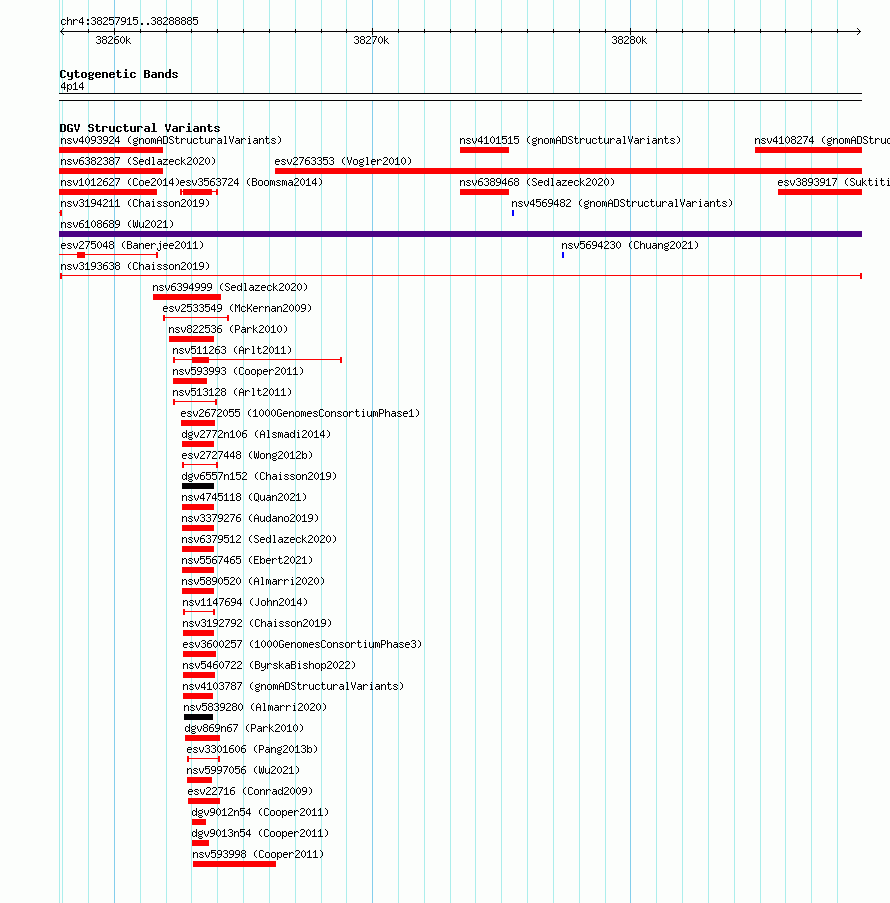The image size is (890, 903).
Task: Select the DGV Structural Variants track title
Action: 140,128
